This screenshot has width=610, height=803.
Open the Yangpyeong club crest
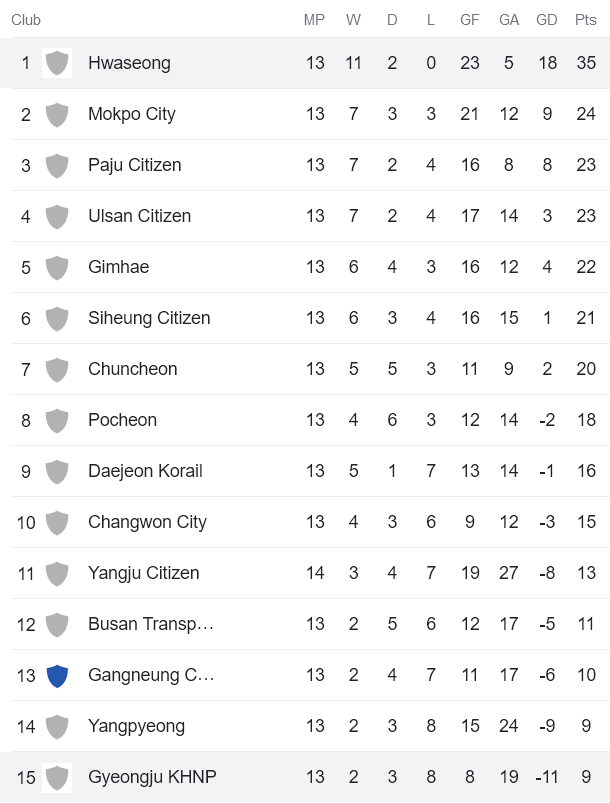point(57,726)
